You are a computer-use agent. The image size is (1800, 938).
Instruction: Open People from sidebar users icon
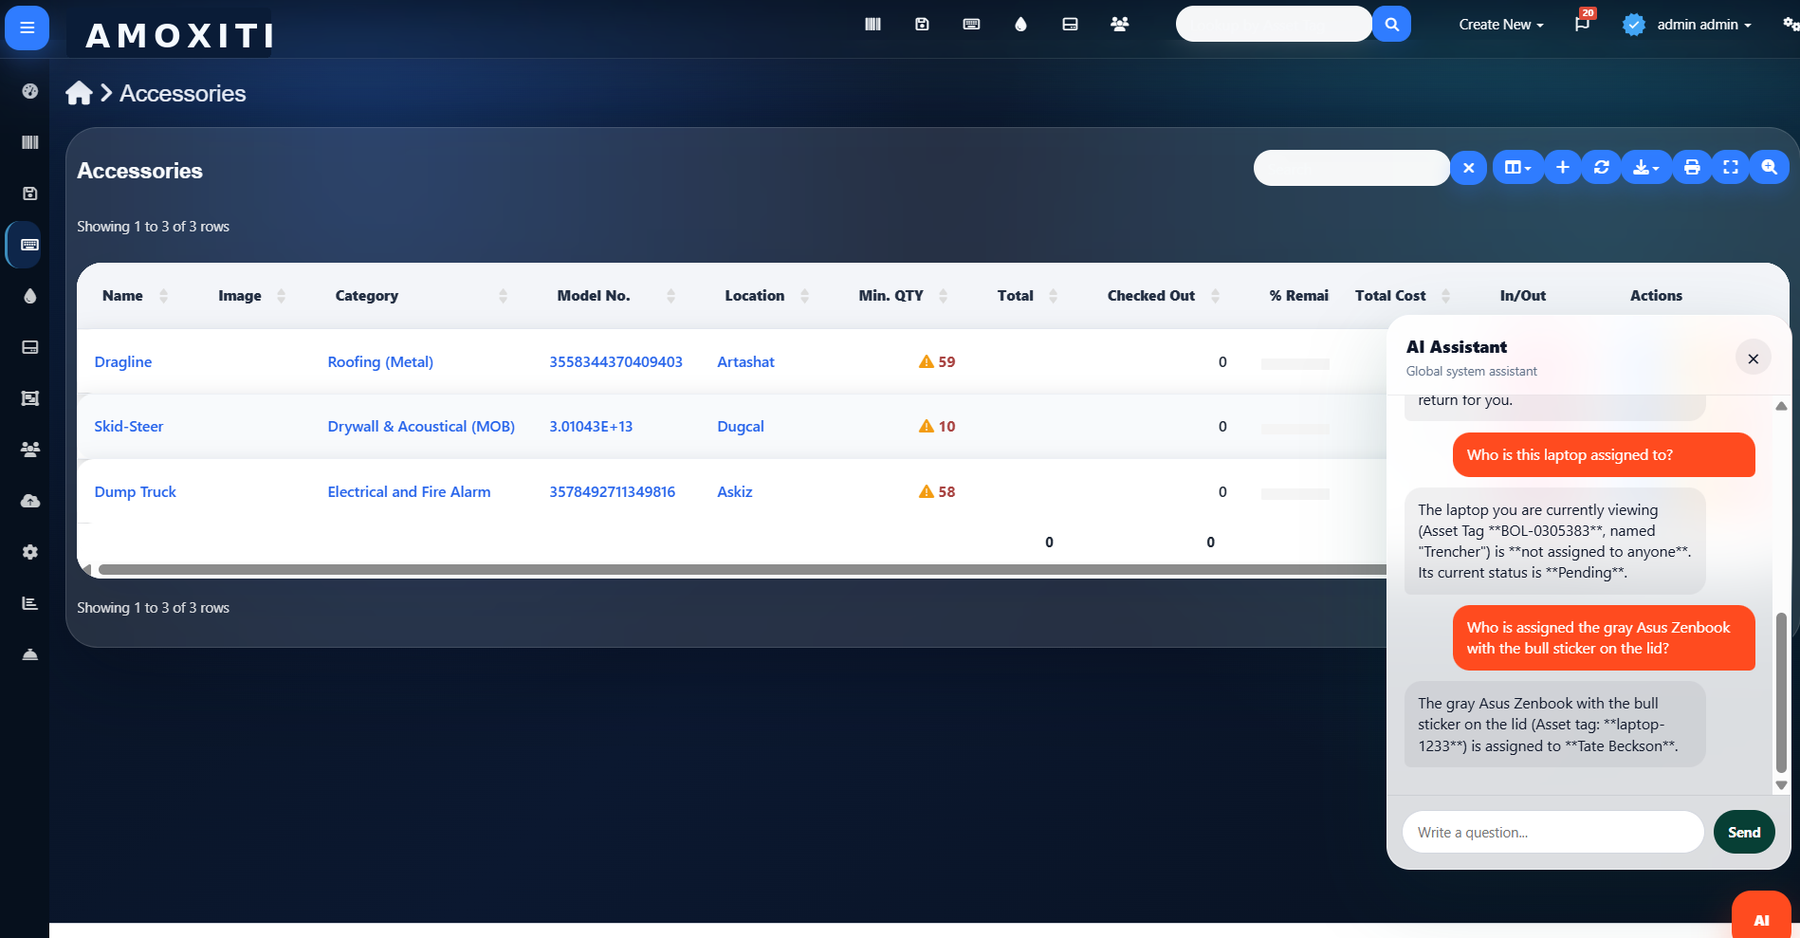[30, 449]
